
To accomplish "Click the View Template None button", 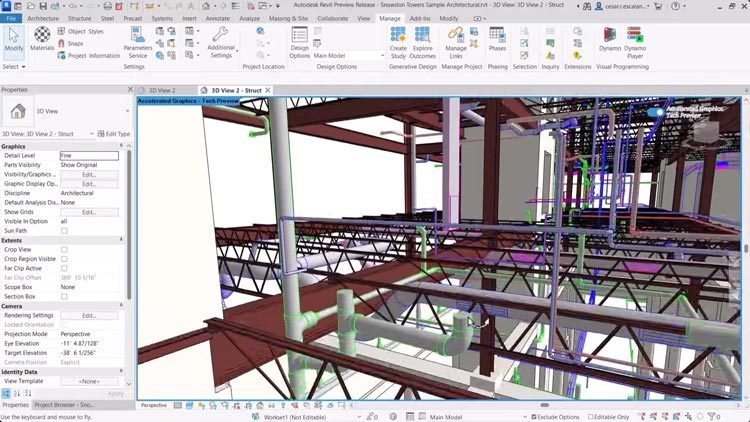I will (x=89, y=381).
